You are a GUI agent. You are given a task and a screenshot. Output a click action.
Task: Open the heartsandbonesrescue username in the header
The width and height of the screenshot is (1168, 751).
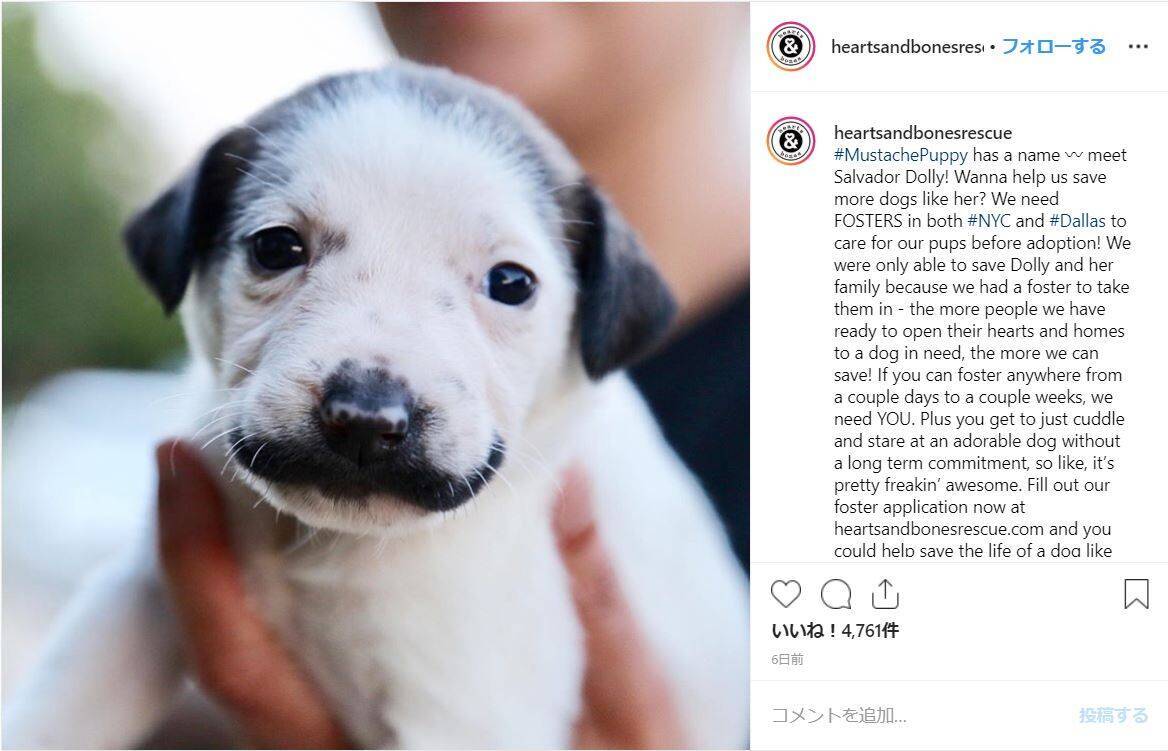click(x=907, y=47)
